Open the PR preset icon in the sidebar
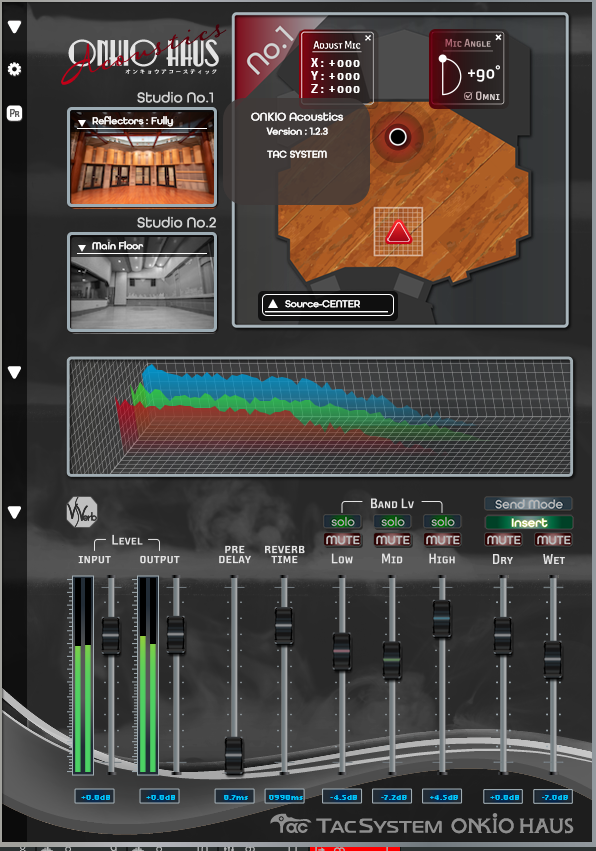The height and width of the screenshot is (851, 596). tap(15, 113)
